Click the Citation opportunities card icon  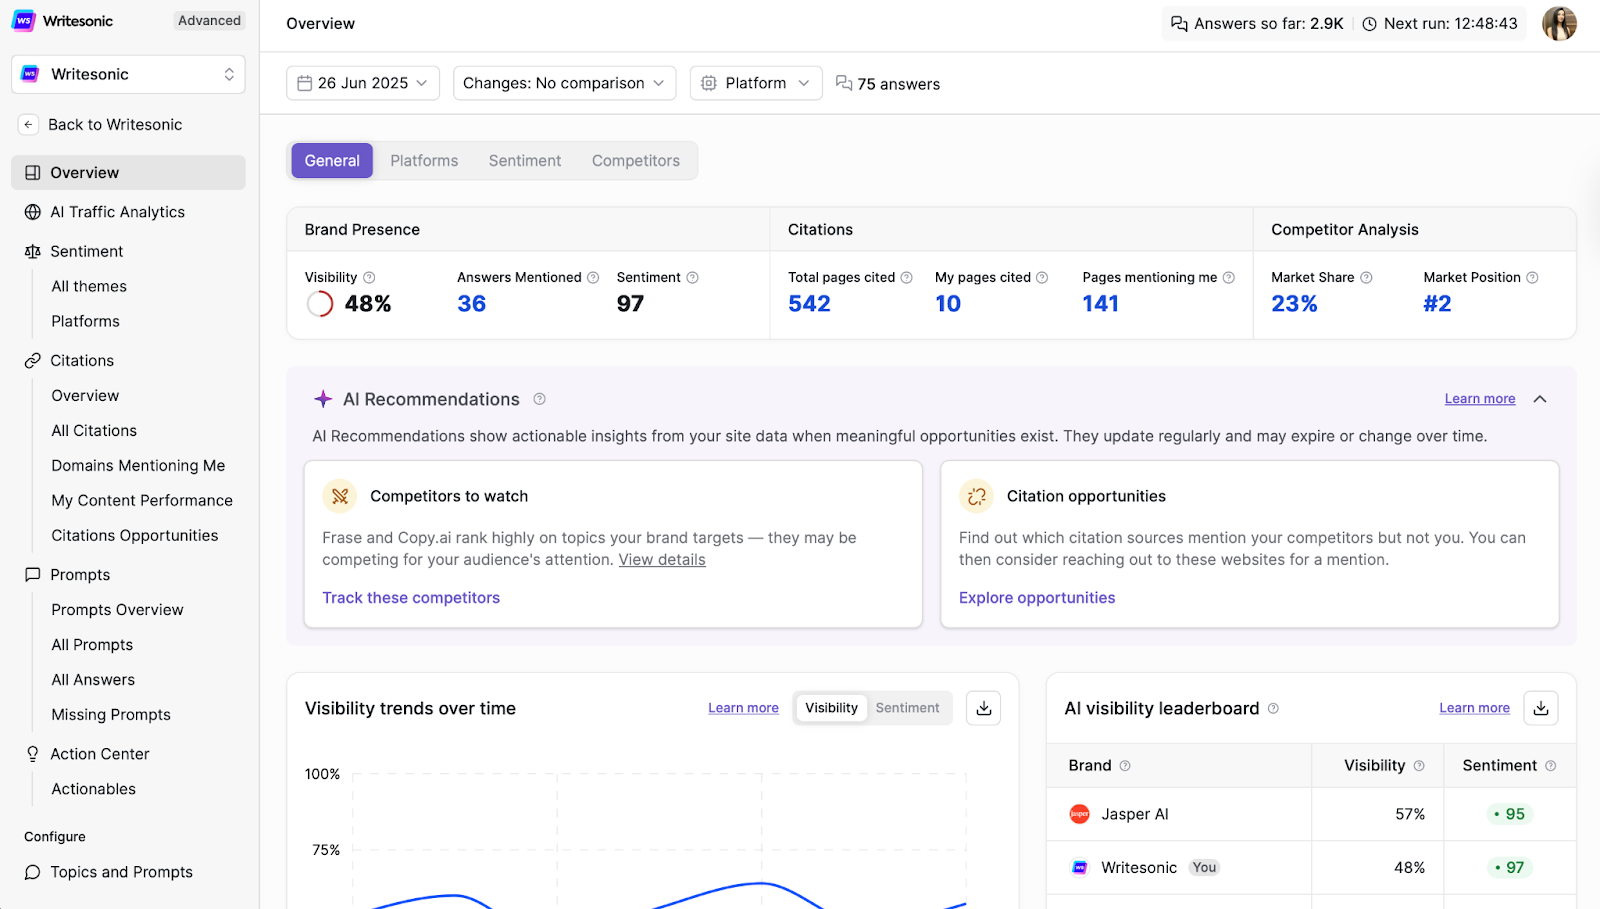pyautogui.click(x=976, y=496)
